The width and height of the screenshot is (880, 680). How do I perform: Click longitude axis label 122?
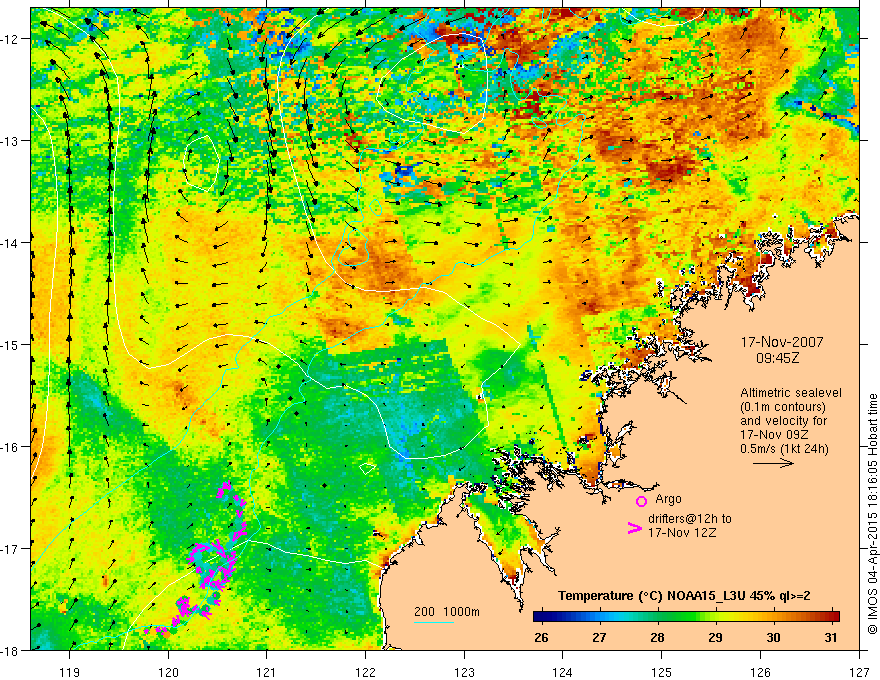point(365,672)
